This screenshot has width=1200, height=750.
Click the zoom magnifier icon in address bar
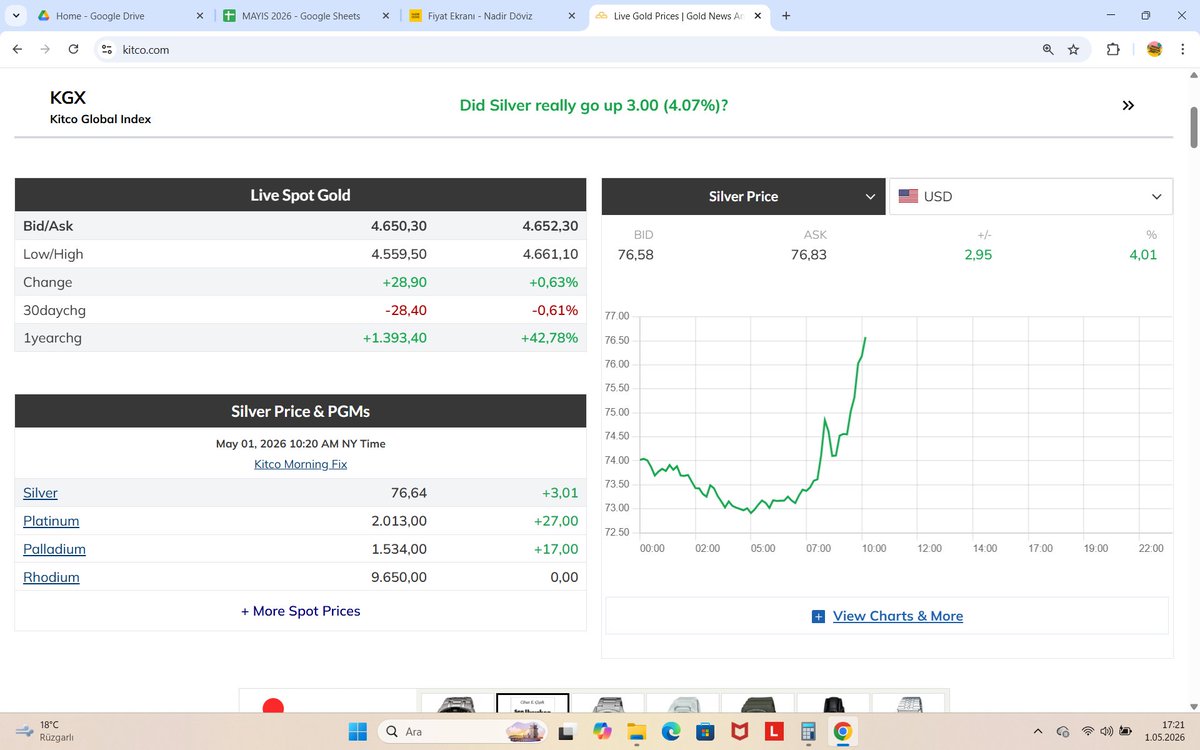(x=1047, y=49)
